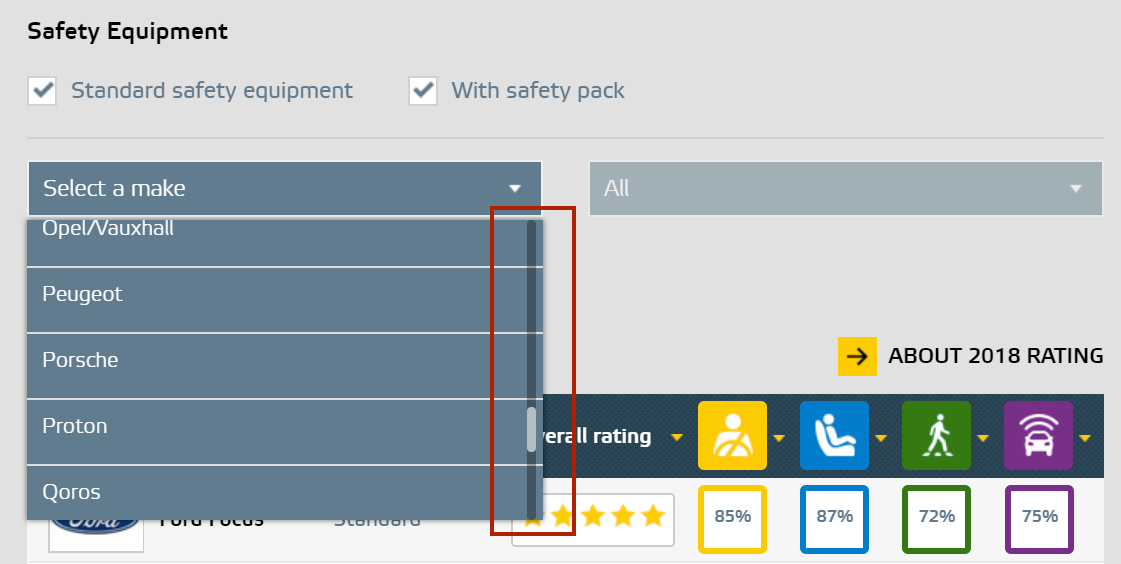Screen dimensions: 1121x564
Task: Open the Select a make dropdown
Action: [x=285, y=188]
